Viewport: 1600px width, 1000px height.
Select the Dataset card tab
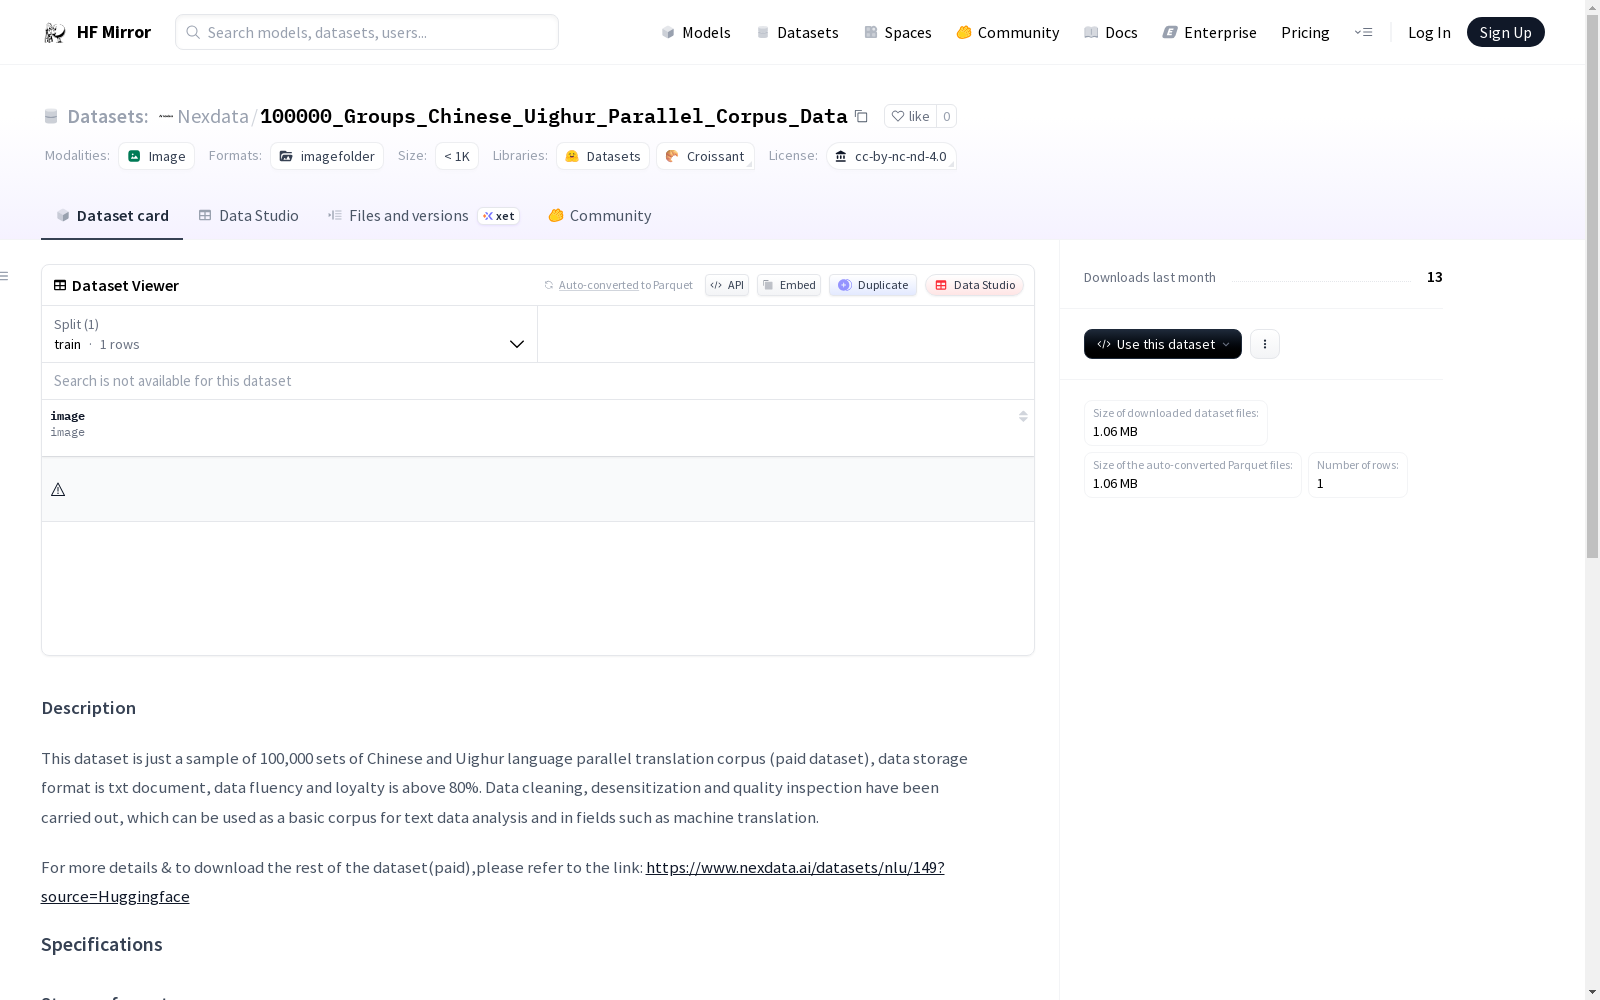pyautogui.click(x=112, y=216)
